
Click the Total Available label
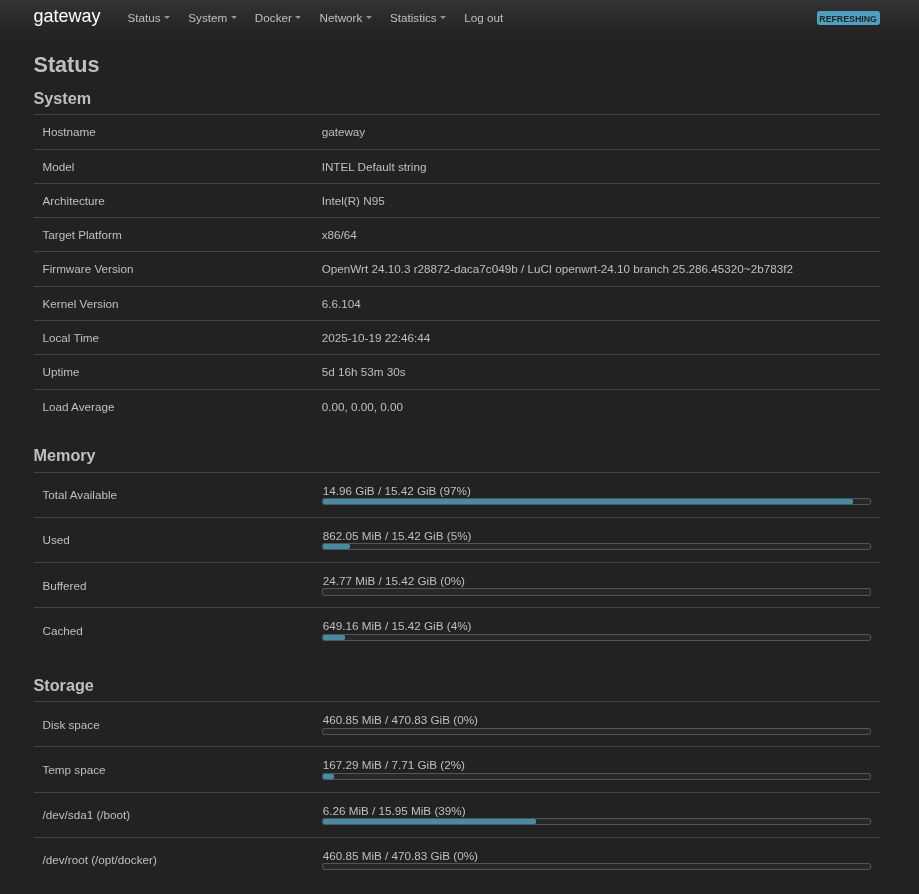pos(80,495)
